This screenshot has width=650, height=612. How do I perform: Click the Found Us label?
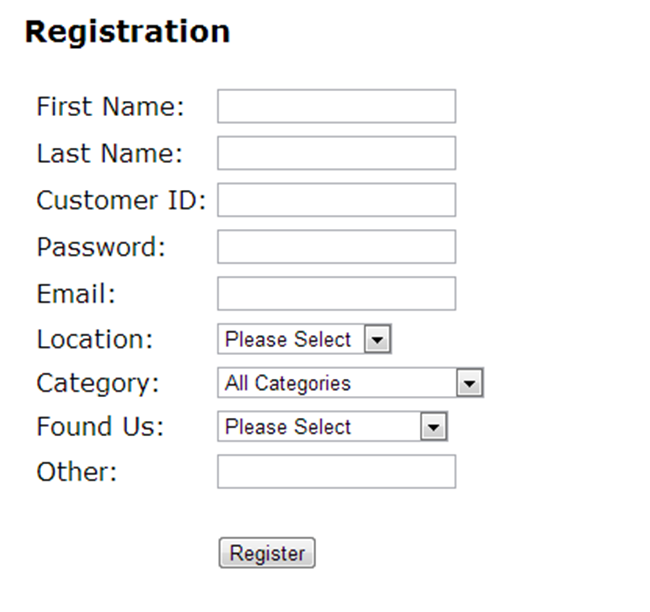100,427
